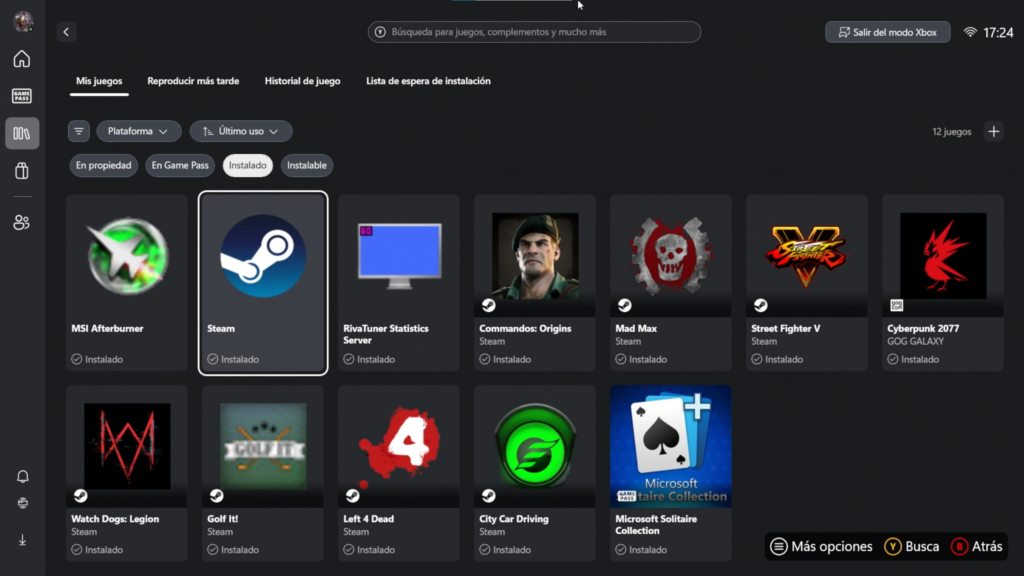This screenshot has width=1024, height=576.
Task: Open the filter options icon
Action: [x=78, y=131]
